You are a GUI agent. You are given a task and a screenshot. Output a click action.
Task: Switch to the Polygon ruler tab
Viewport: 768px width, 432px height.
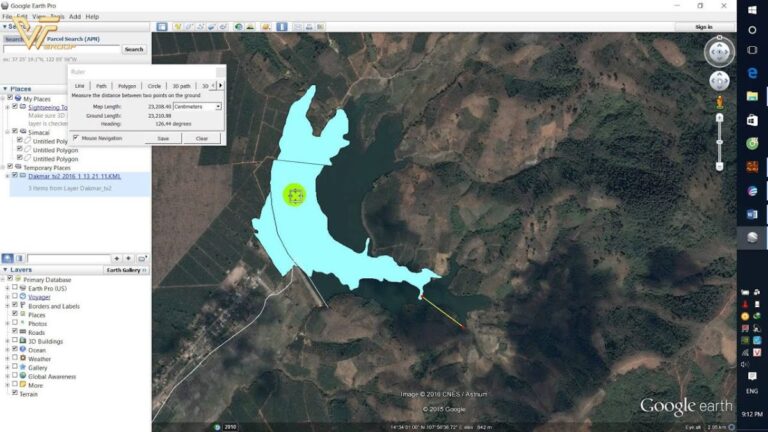pos(127,86)
